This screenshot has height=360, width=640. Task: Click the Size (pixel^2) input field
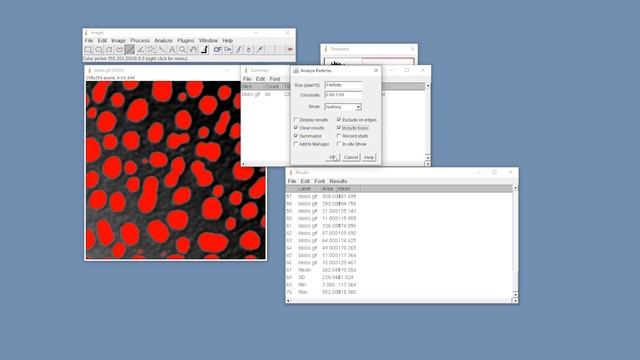tap(343, 85)
